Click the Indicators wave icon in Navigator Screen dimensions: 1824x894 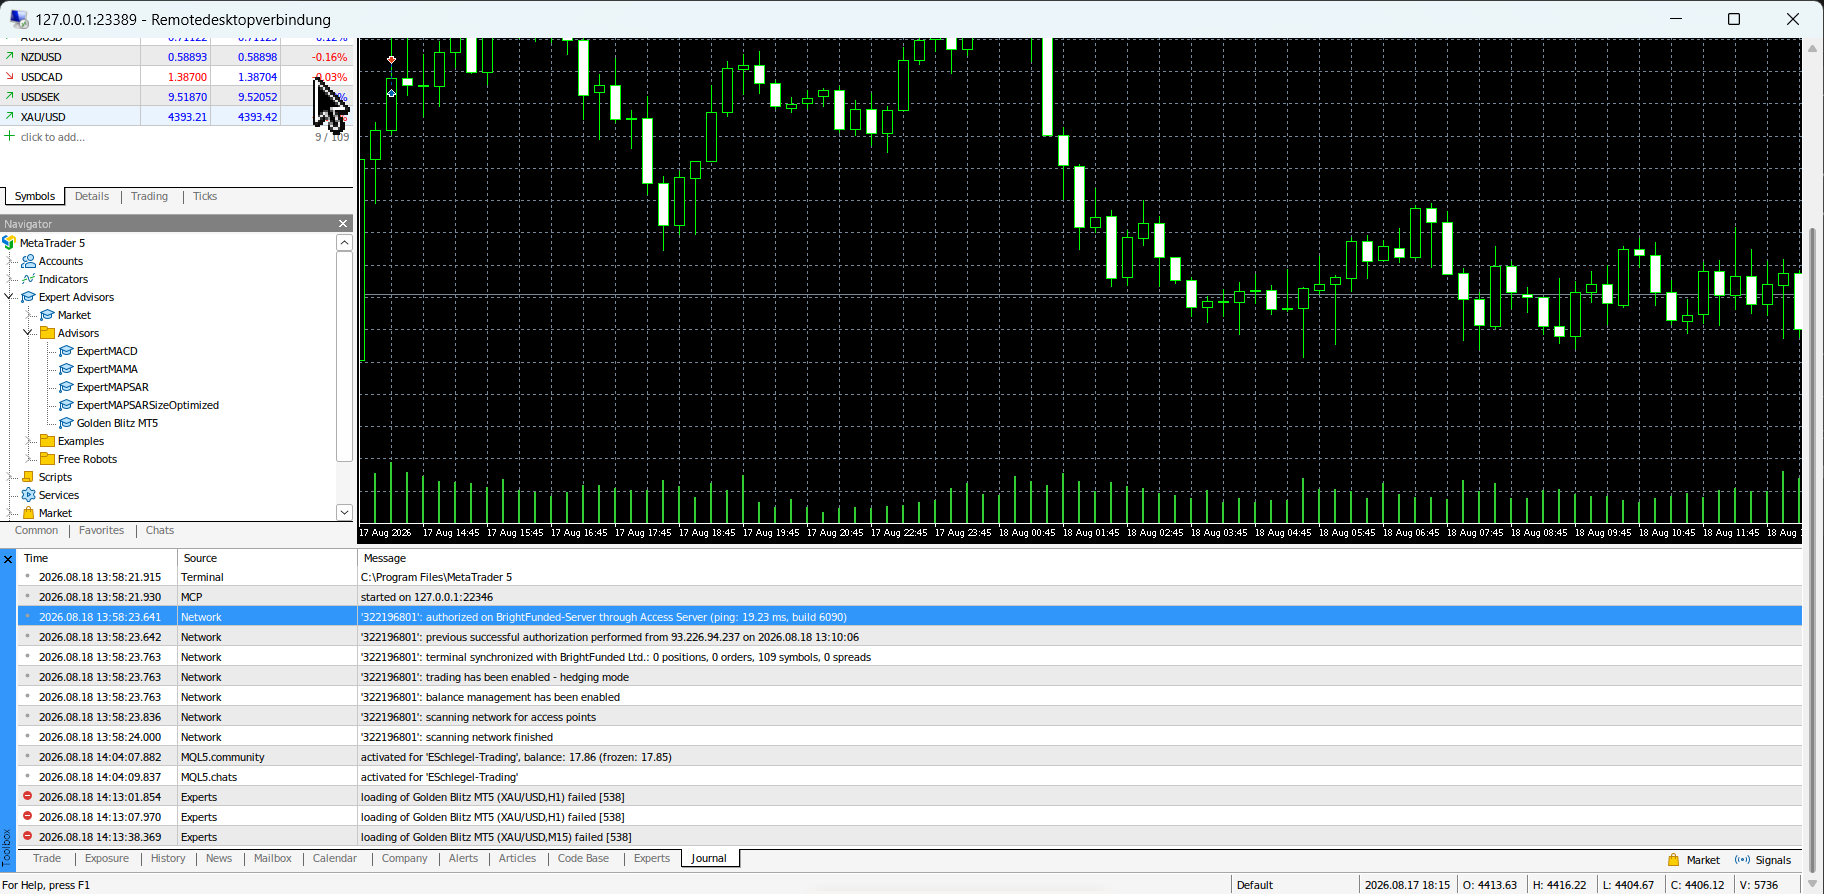point(28,279)
